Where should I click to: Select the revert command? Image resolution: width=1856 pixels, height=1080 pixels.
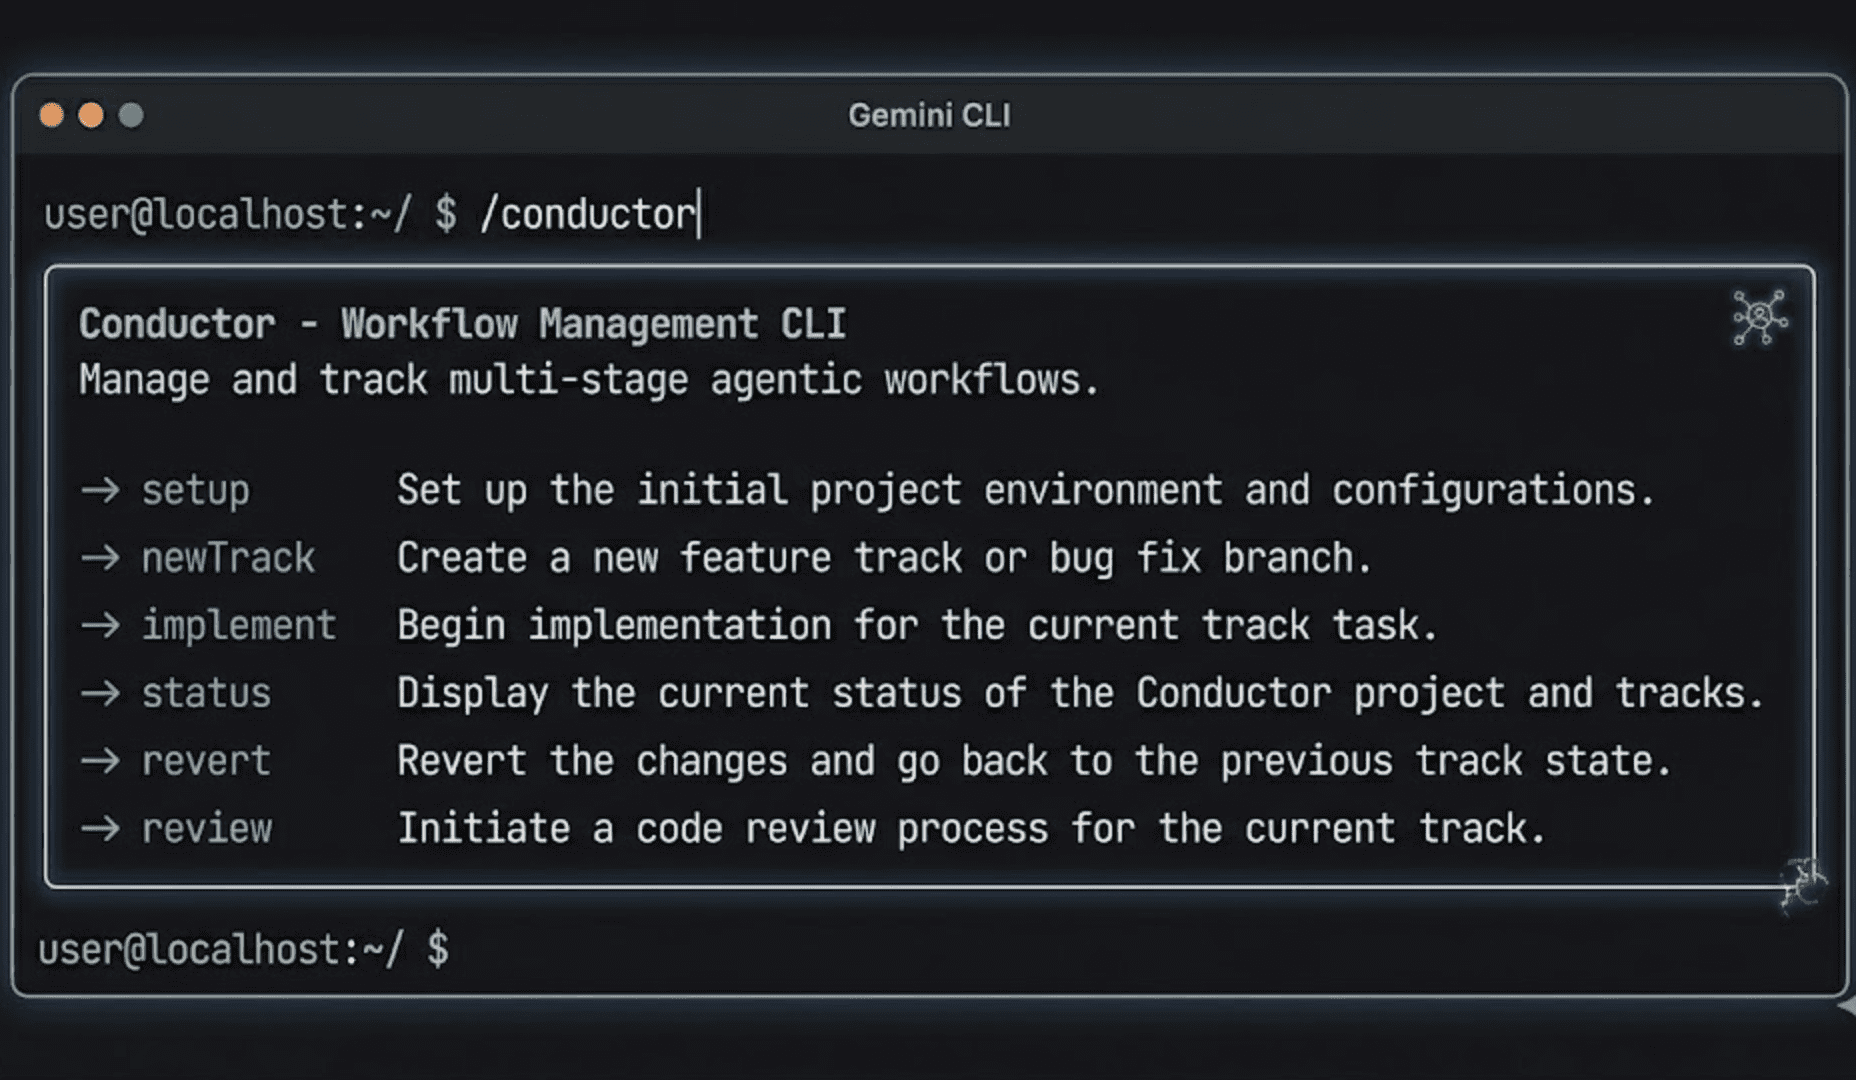tap(206, 761)
